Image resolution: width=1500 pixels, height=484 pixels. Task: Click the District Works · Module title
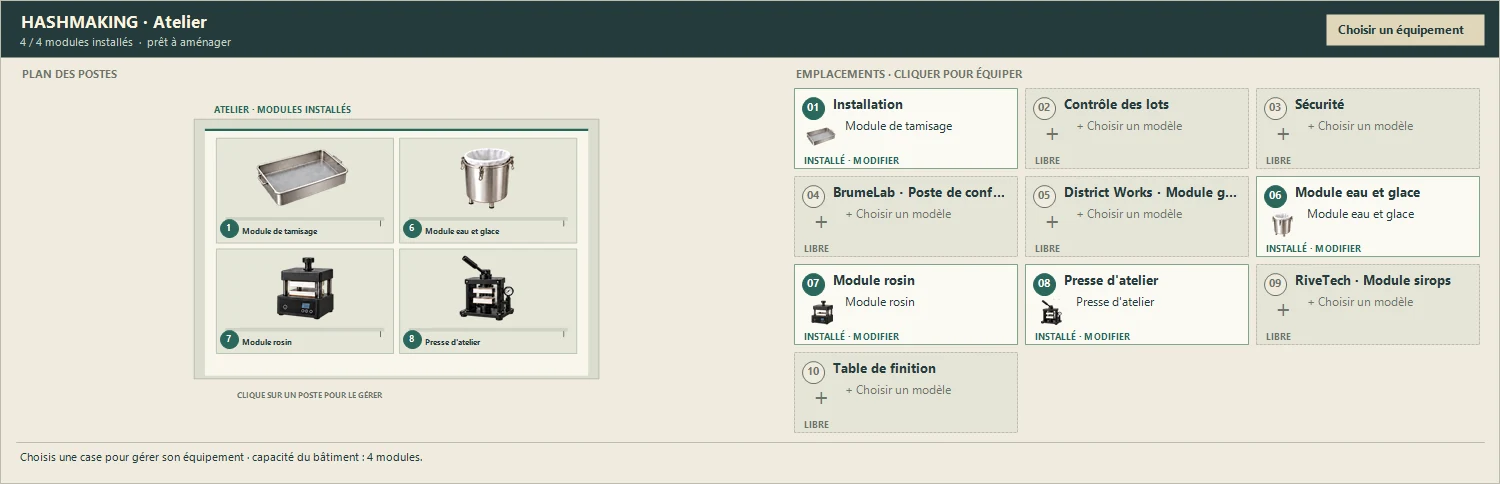[x=1151, y=192]
